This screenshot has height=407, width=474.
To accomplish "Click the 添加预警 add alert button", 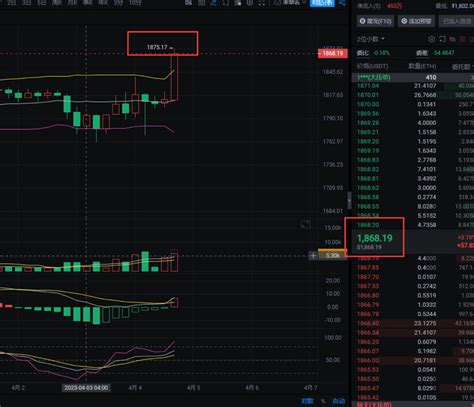I will click(416, 21).
